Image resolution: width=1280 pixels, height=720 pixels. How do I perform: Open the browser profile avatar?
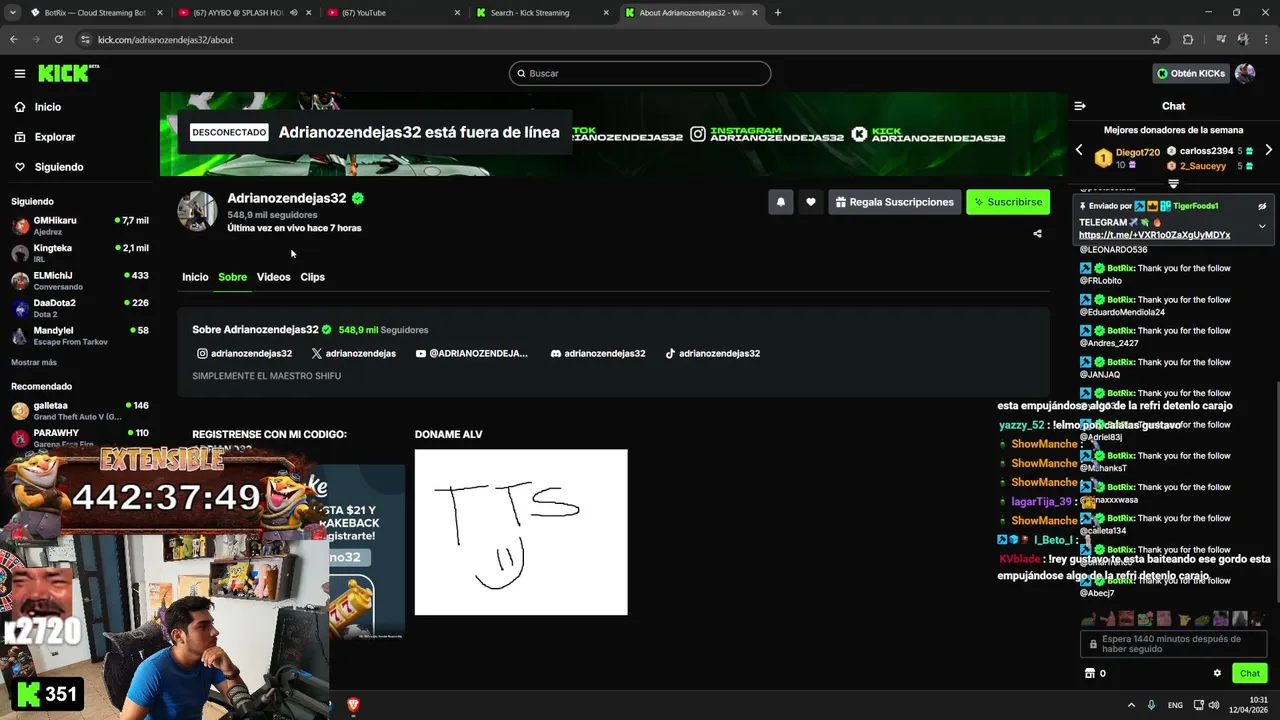click(1243, 40)
